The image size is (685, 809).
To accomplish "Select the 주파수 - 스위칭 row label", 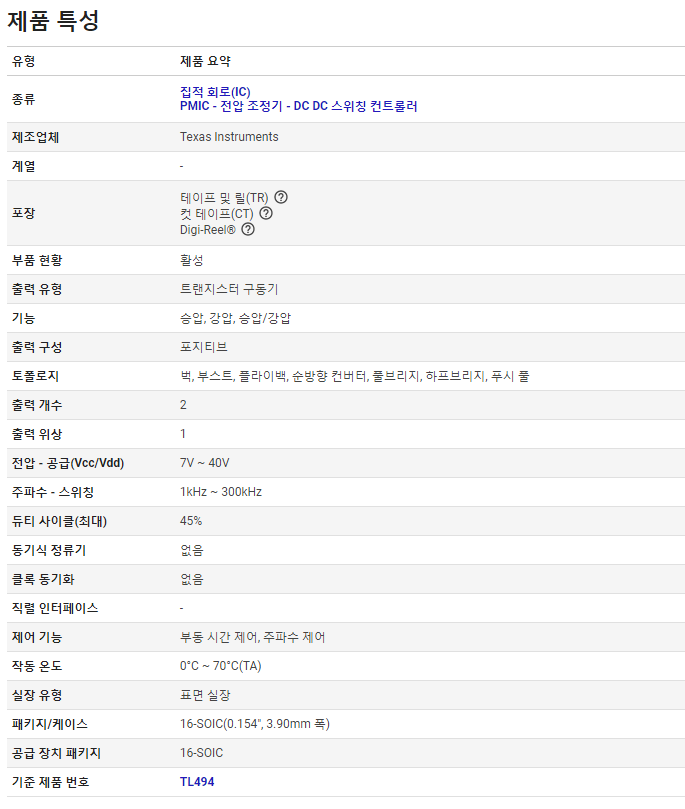I will click(x=53, y=492).
